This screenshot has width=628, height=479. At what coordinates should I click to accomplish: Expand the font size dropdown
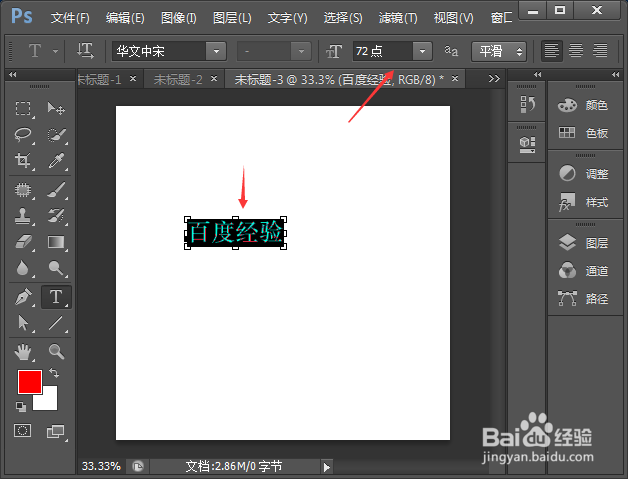click(422, 51)
